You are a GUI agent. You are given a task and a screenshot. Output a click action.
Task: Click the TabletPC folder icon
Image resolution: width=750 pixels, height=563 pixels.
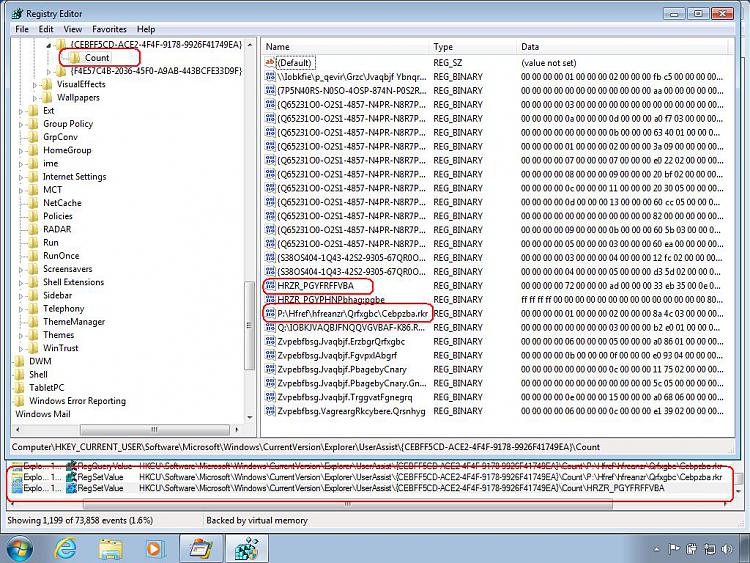[19, 387]
